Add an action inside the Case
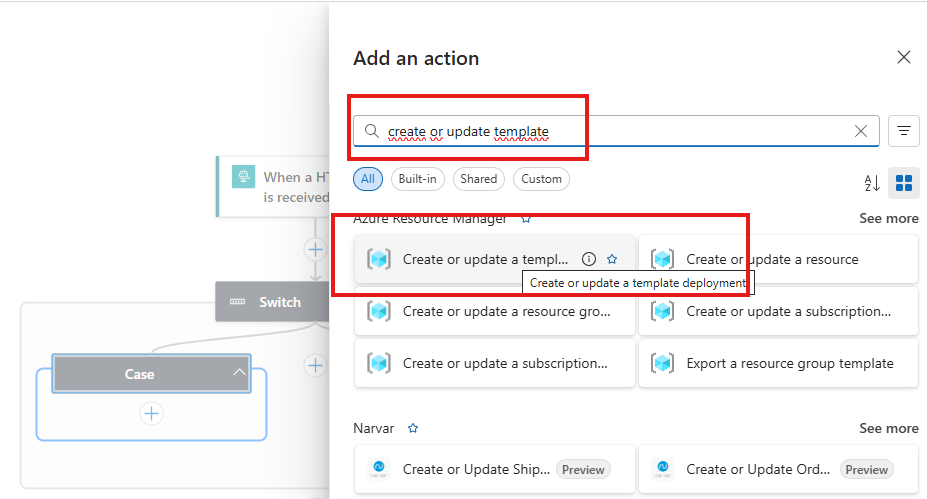The width and height of the screenshot is (927, 499). point(151,413)
